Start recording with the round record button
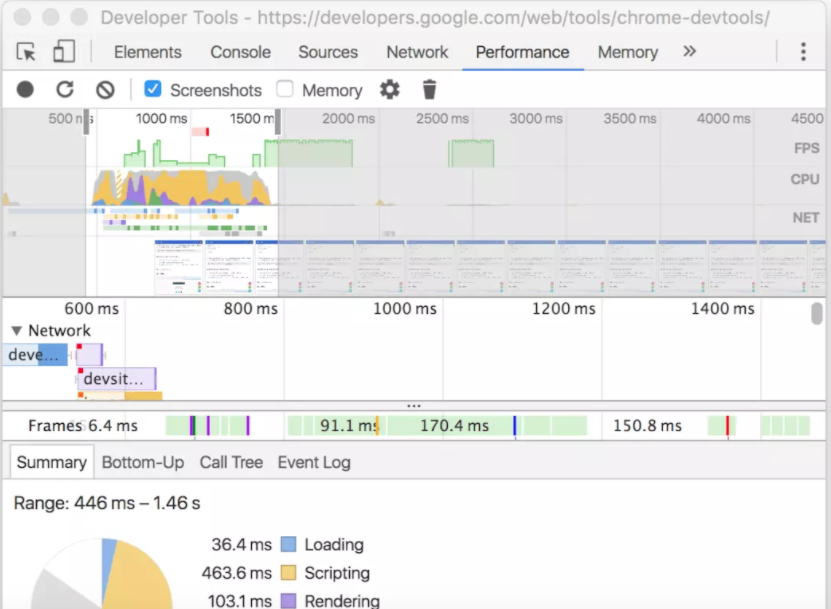Image resolution: width=831 pixels, height=609 pixels. pyautogui.click(x=25, y=90)
